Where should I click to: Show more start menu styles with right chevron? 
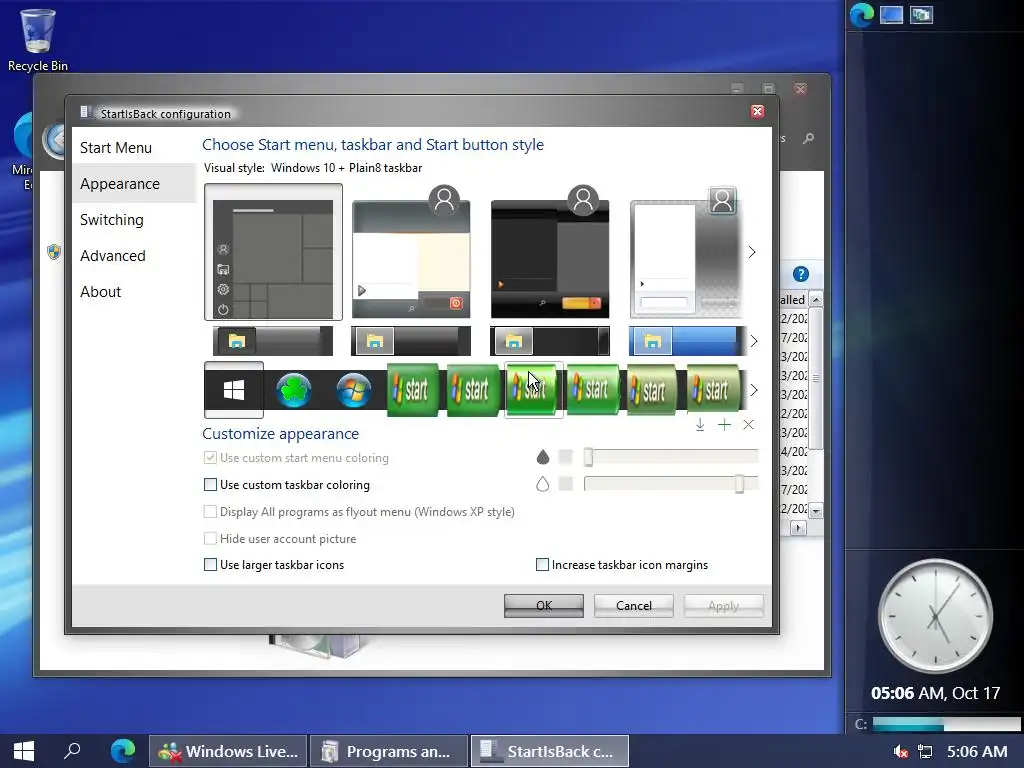pyautogui.click(x=752, y=252)
